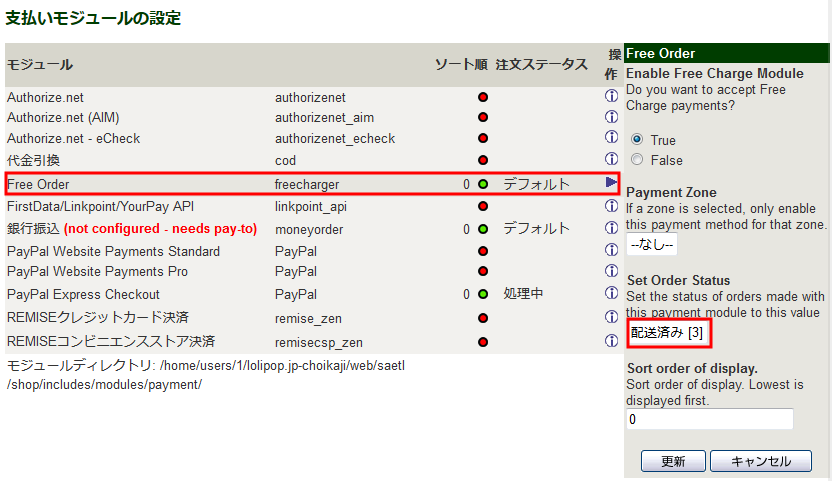
Task: Open info icon for PayPal Express Checkout
Action: point(611,293)
